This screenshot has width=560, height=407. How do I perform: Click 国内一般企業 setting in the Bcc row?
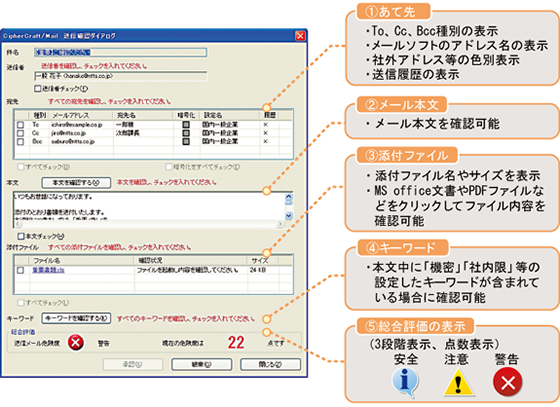point(220,141)
